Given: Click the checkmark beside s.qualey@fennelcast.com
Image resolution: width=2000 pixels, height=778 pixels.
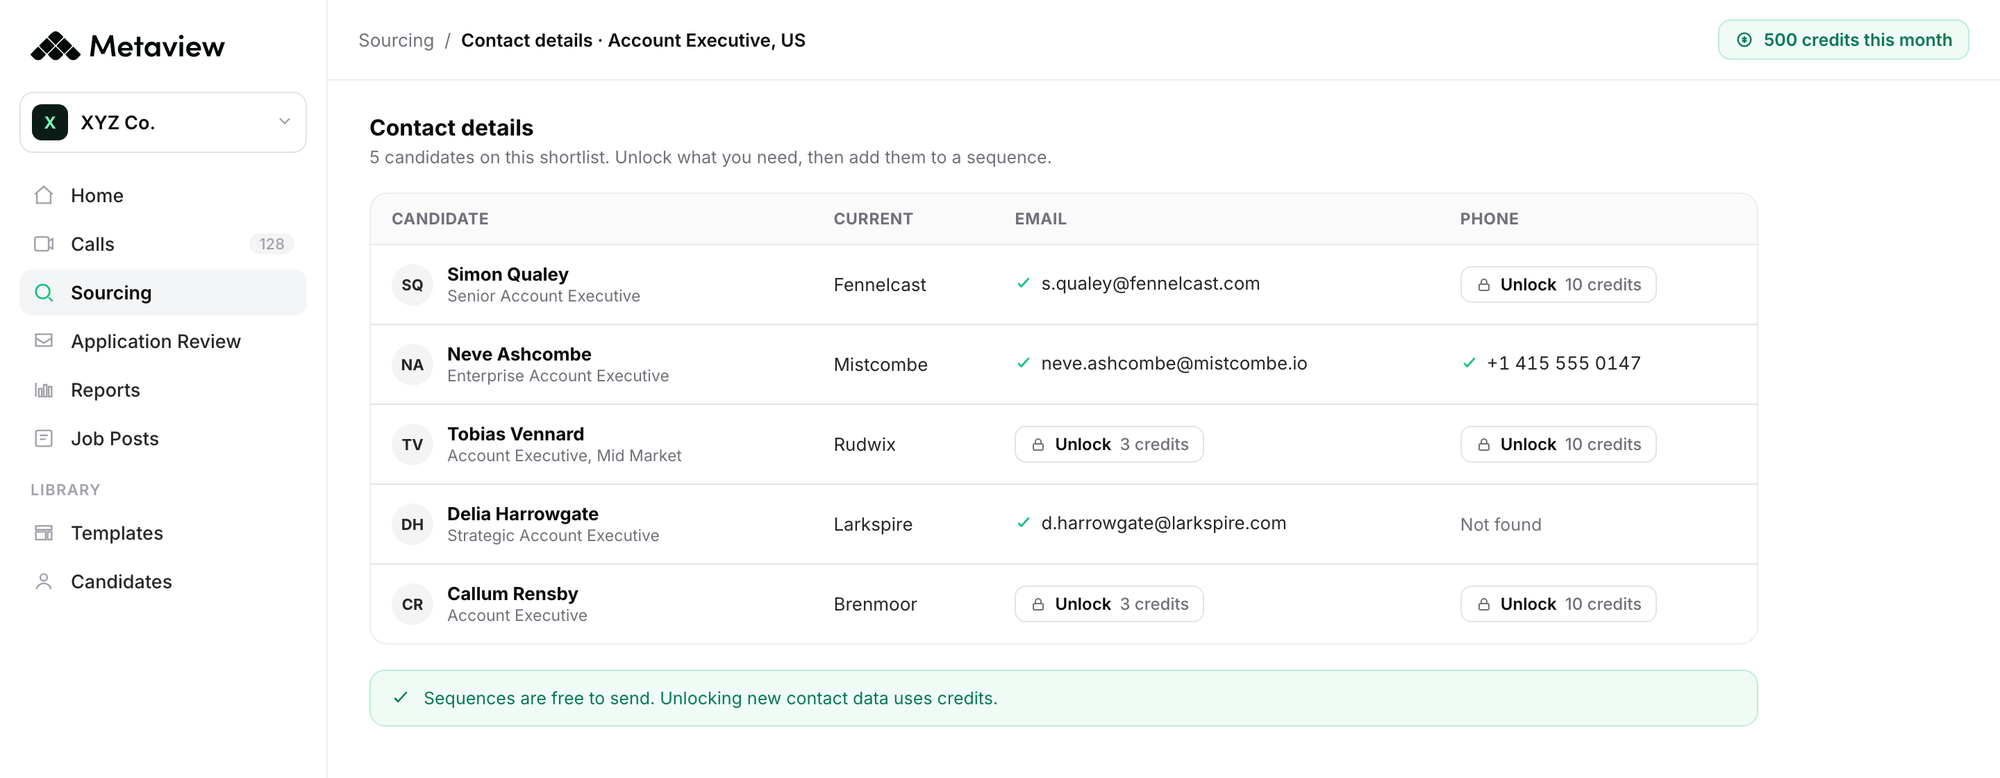Looking at the screenshot, I should point(1023,283).
